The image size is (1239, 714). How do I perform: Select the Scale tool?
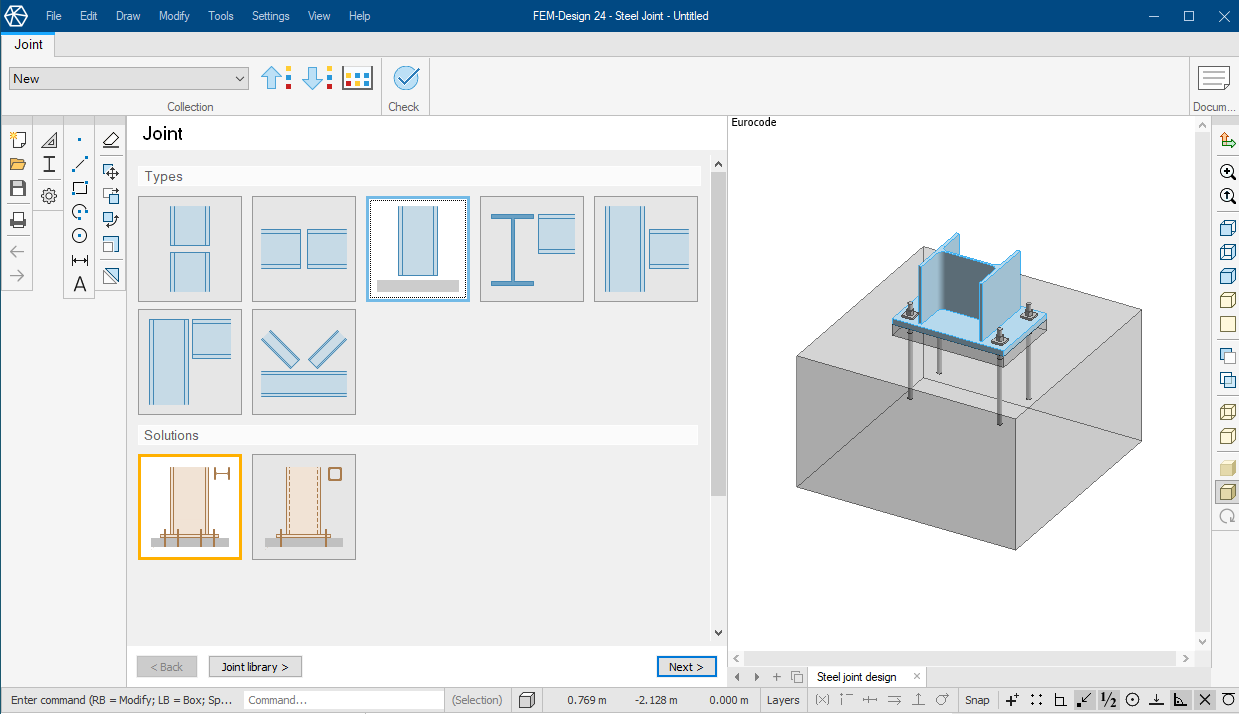(111, 244)
